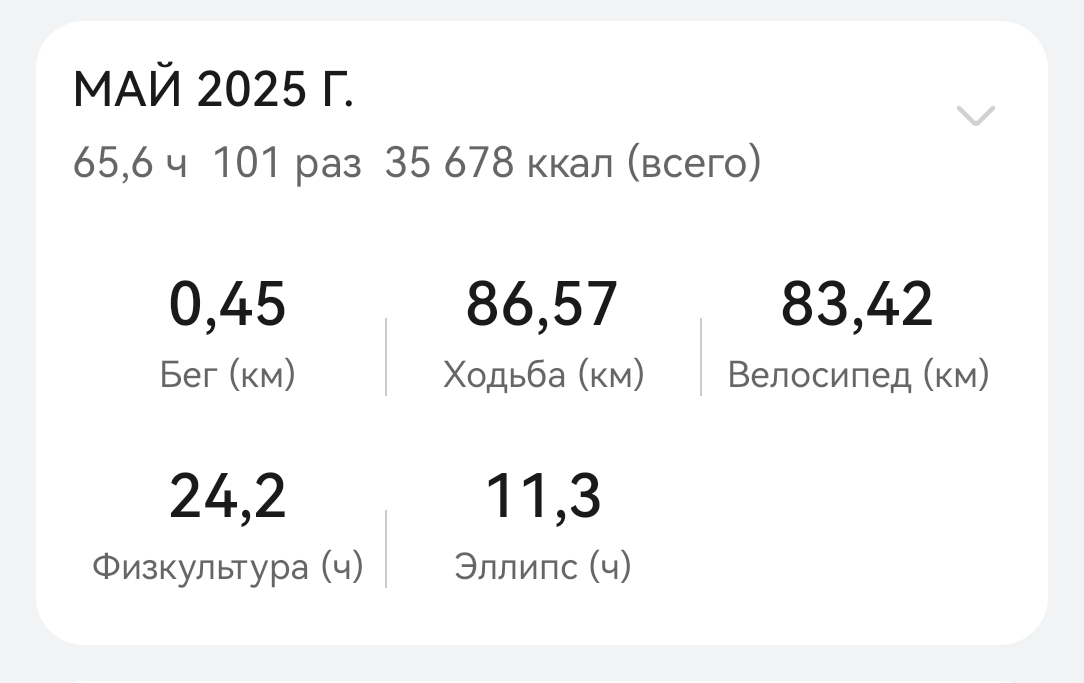
Task: Select walking value 86,57
Action: (542, 303)
